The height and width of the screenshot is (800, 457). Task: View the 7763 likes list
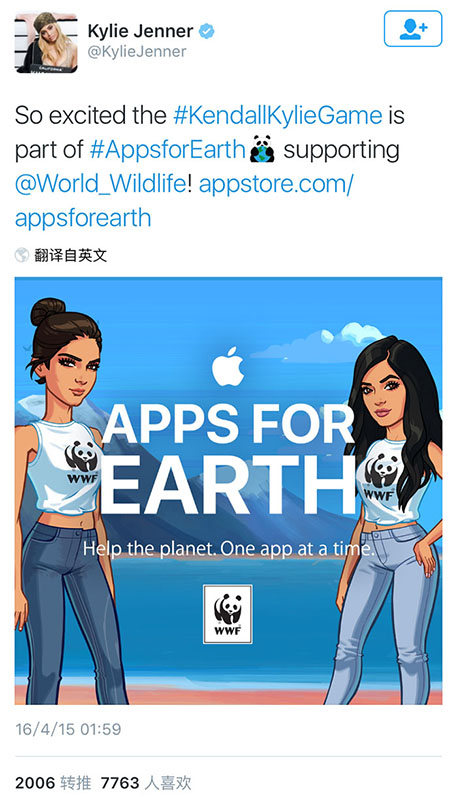(x=146, y=783)
